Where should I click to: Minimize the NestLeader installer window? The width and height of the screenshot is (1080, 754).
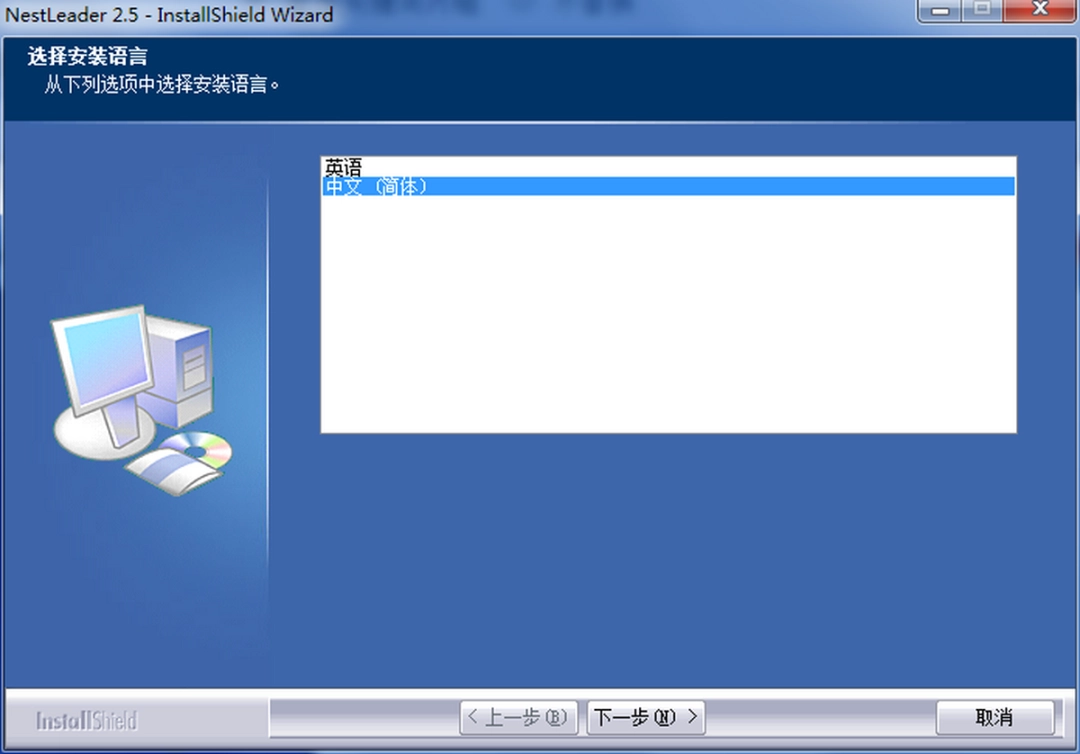click(x=940, y=10)
